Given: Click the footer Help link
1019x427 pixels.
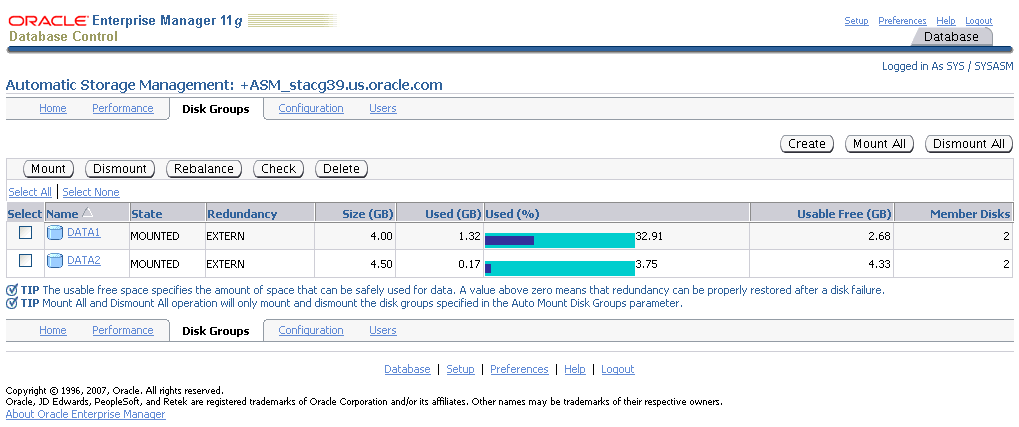Looking at the screenshot, I should (x=575, y=369).
